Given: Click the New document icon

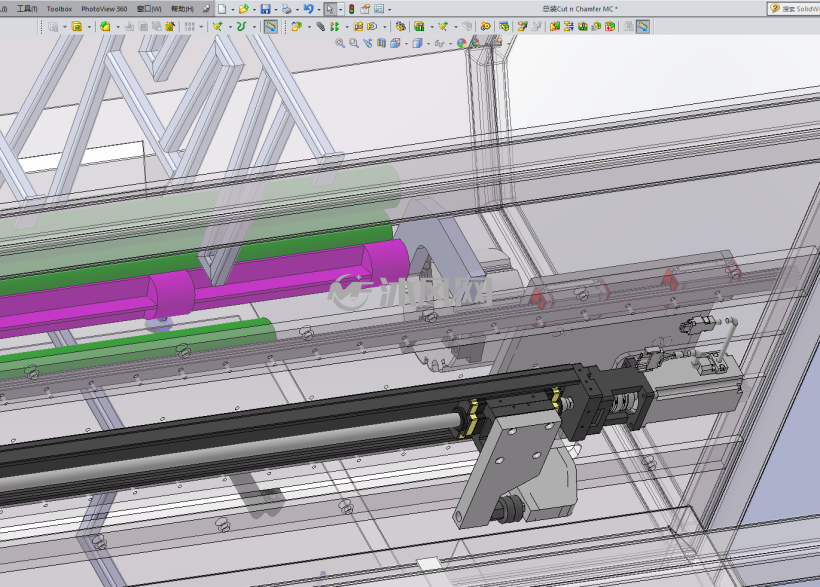Looking at the screenshot, I should pos(222,9).
